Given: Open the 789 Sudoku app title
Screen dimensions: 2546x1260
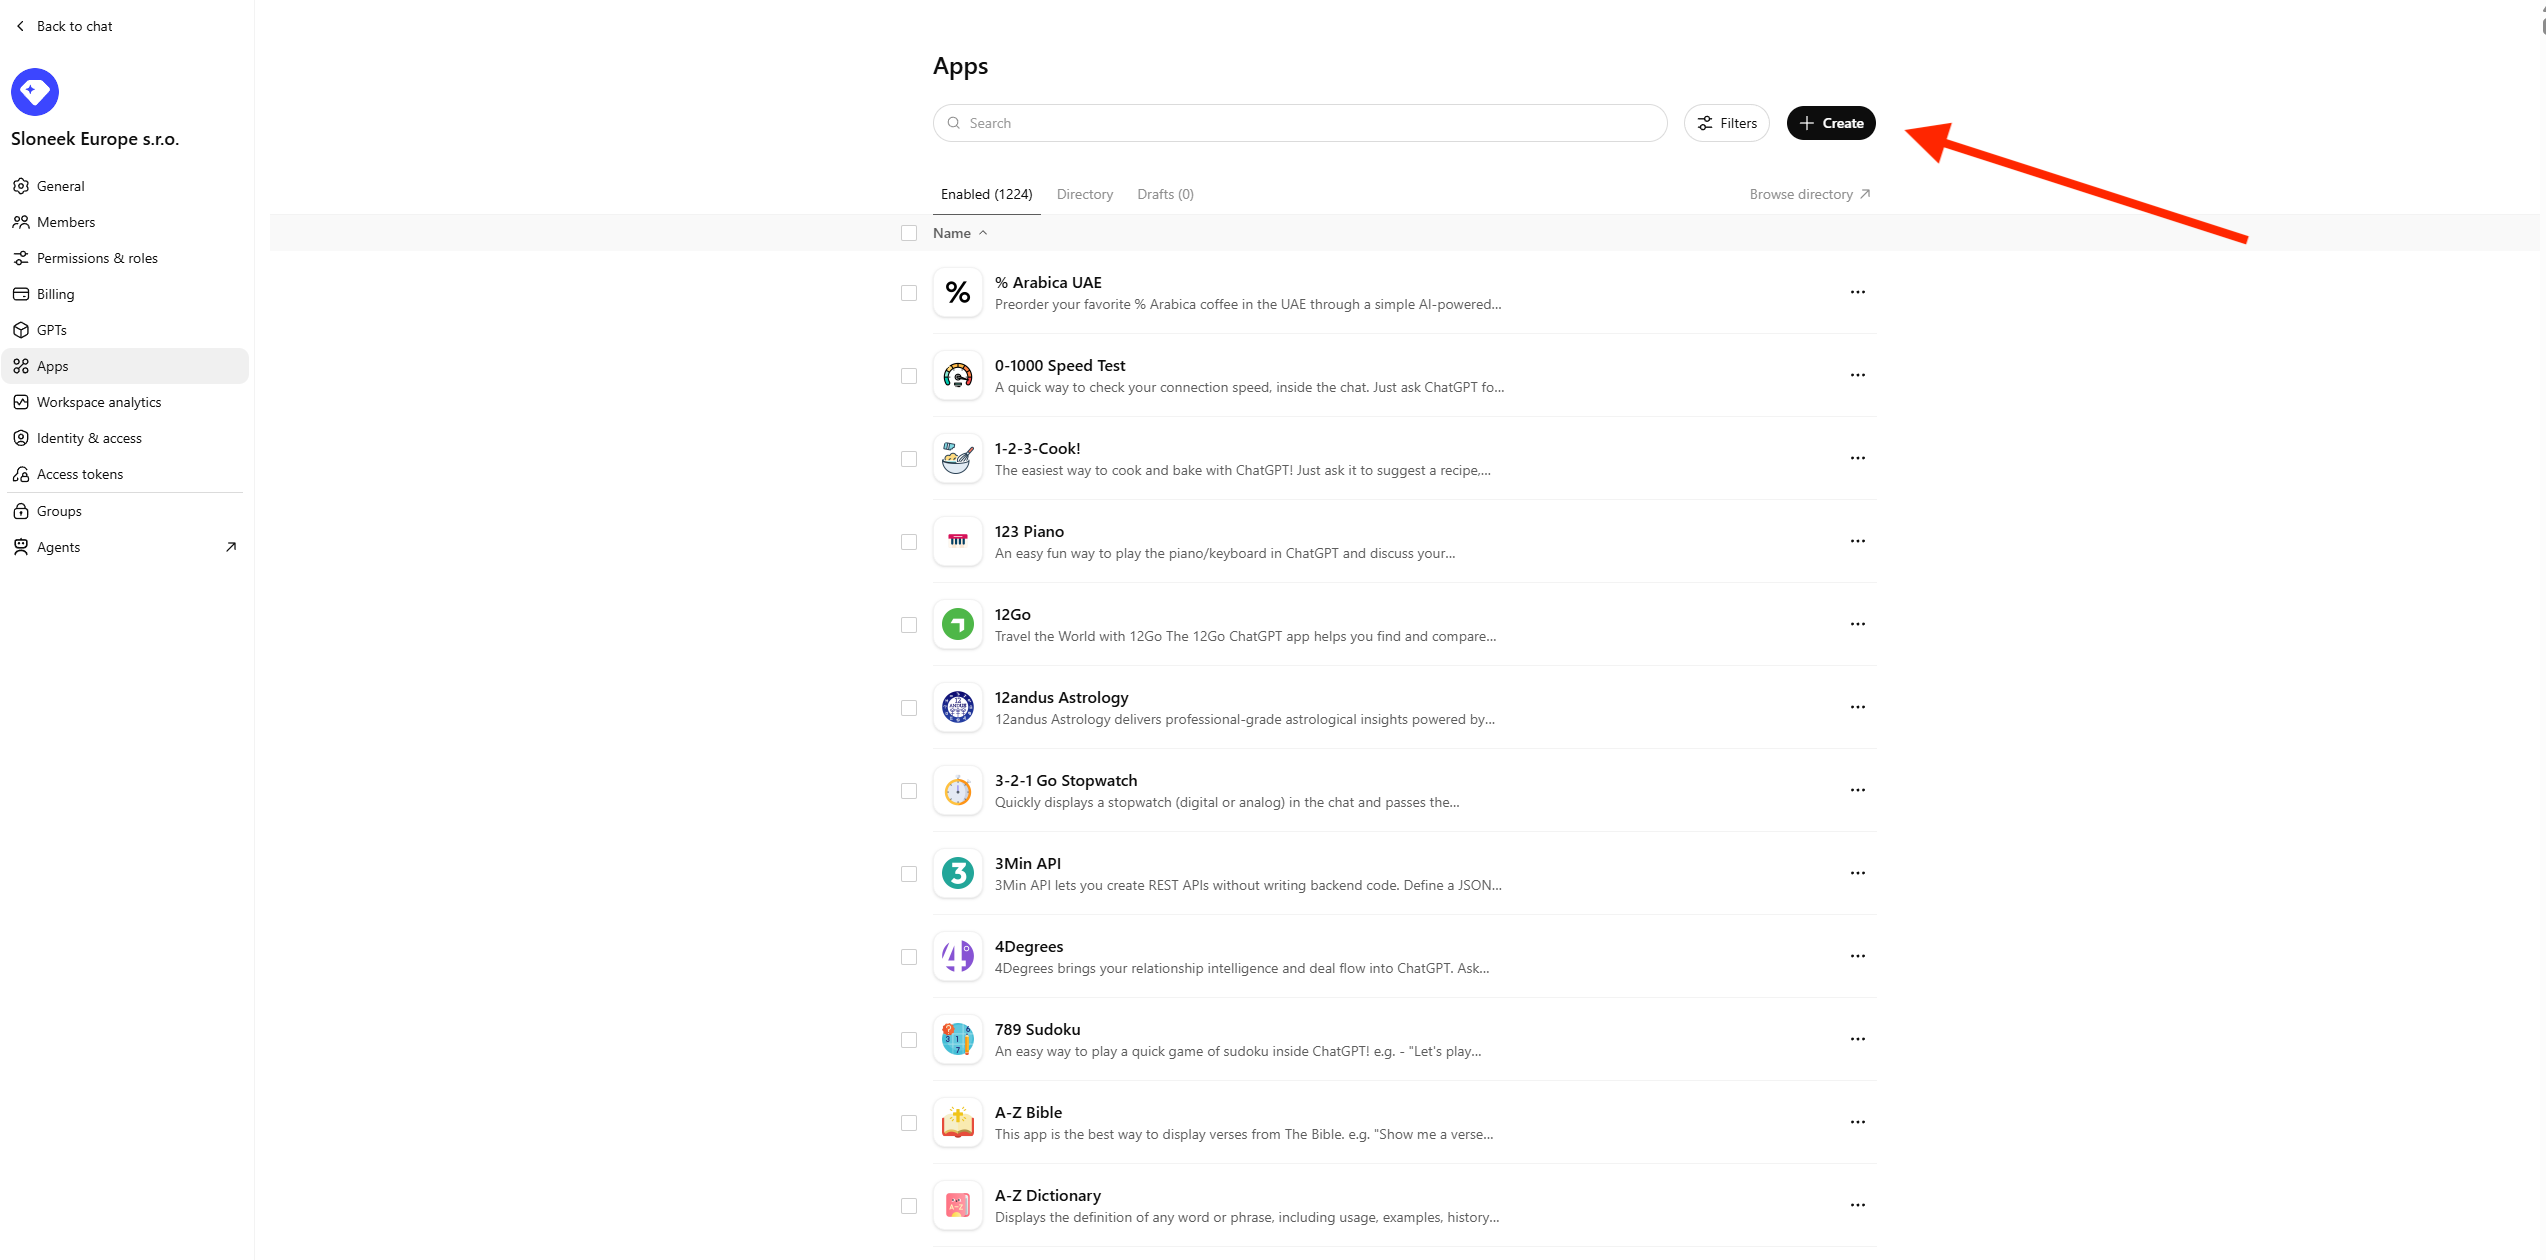Looking at the screenshot, I should (x=1037, y=1029).
